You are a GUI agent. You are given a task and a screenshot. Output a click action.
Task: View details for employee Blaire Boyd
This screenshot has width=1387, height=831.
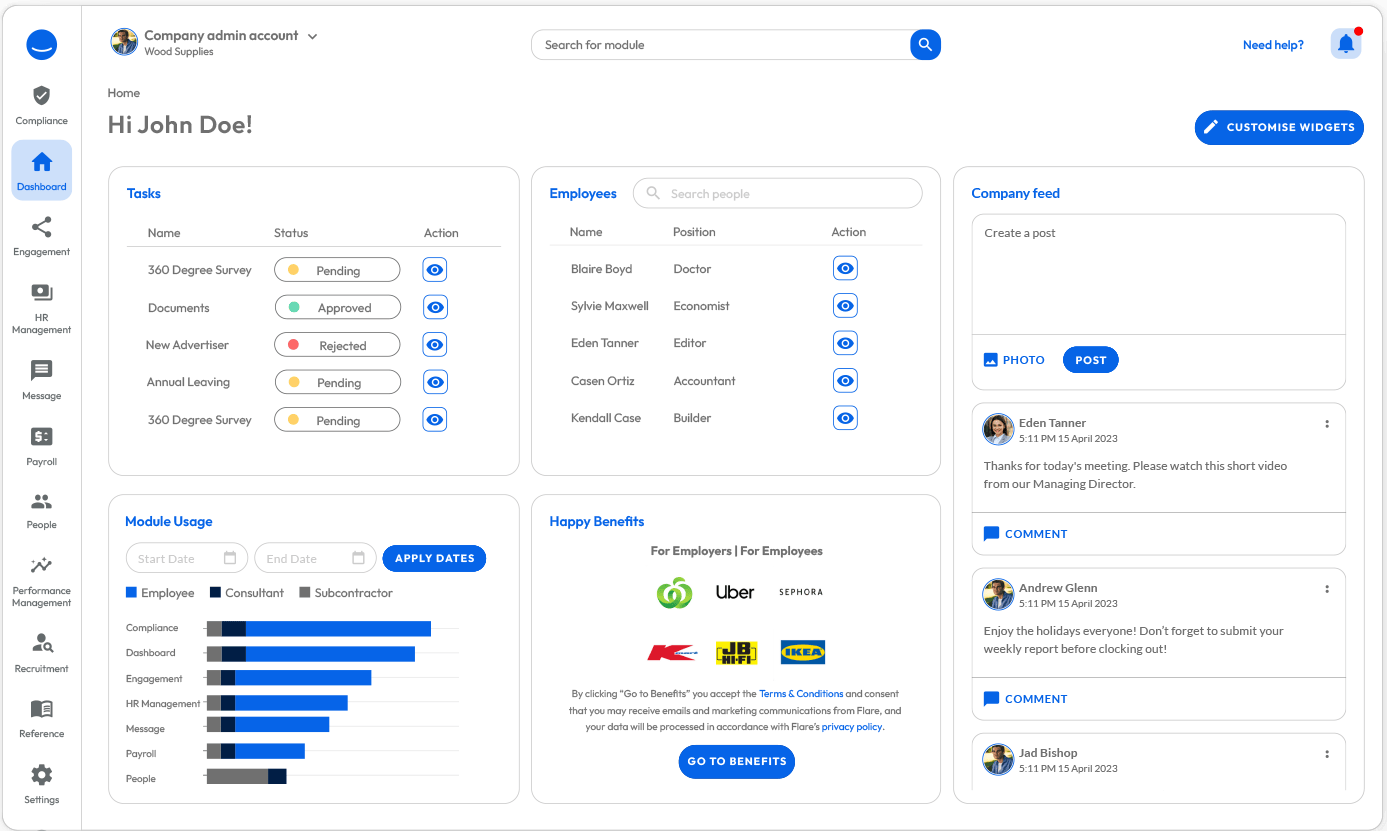[845, 267]
